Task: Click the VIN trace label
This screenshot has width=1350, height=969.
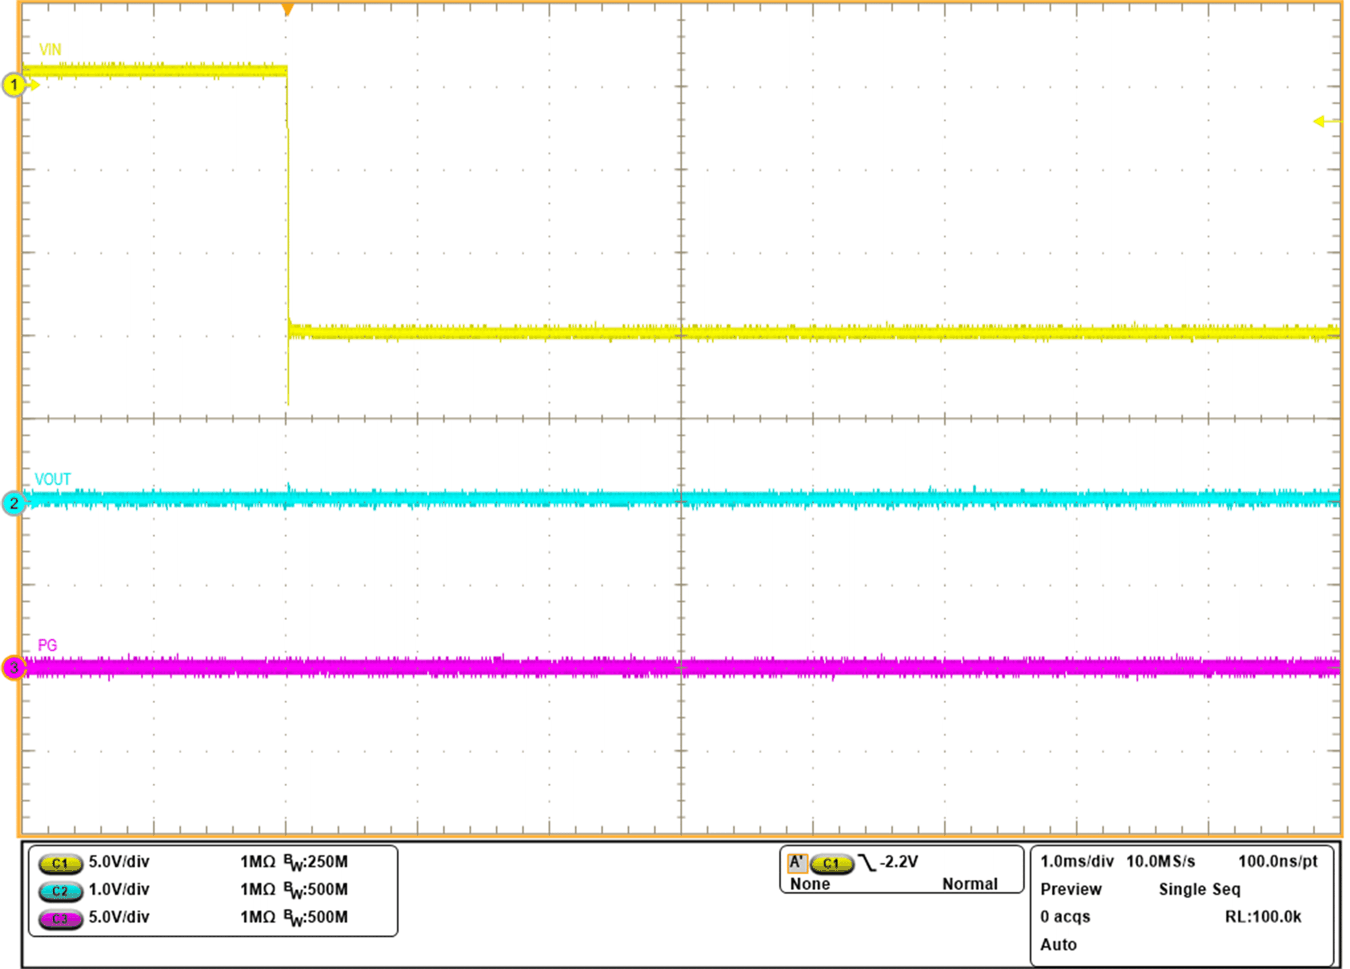Action: pos(50,48)
